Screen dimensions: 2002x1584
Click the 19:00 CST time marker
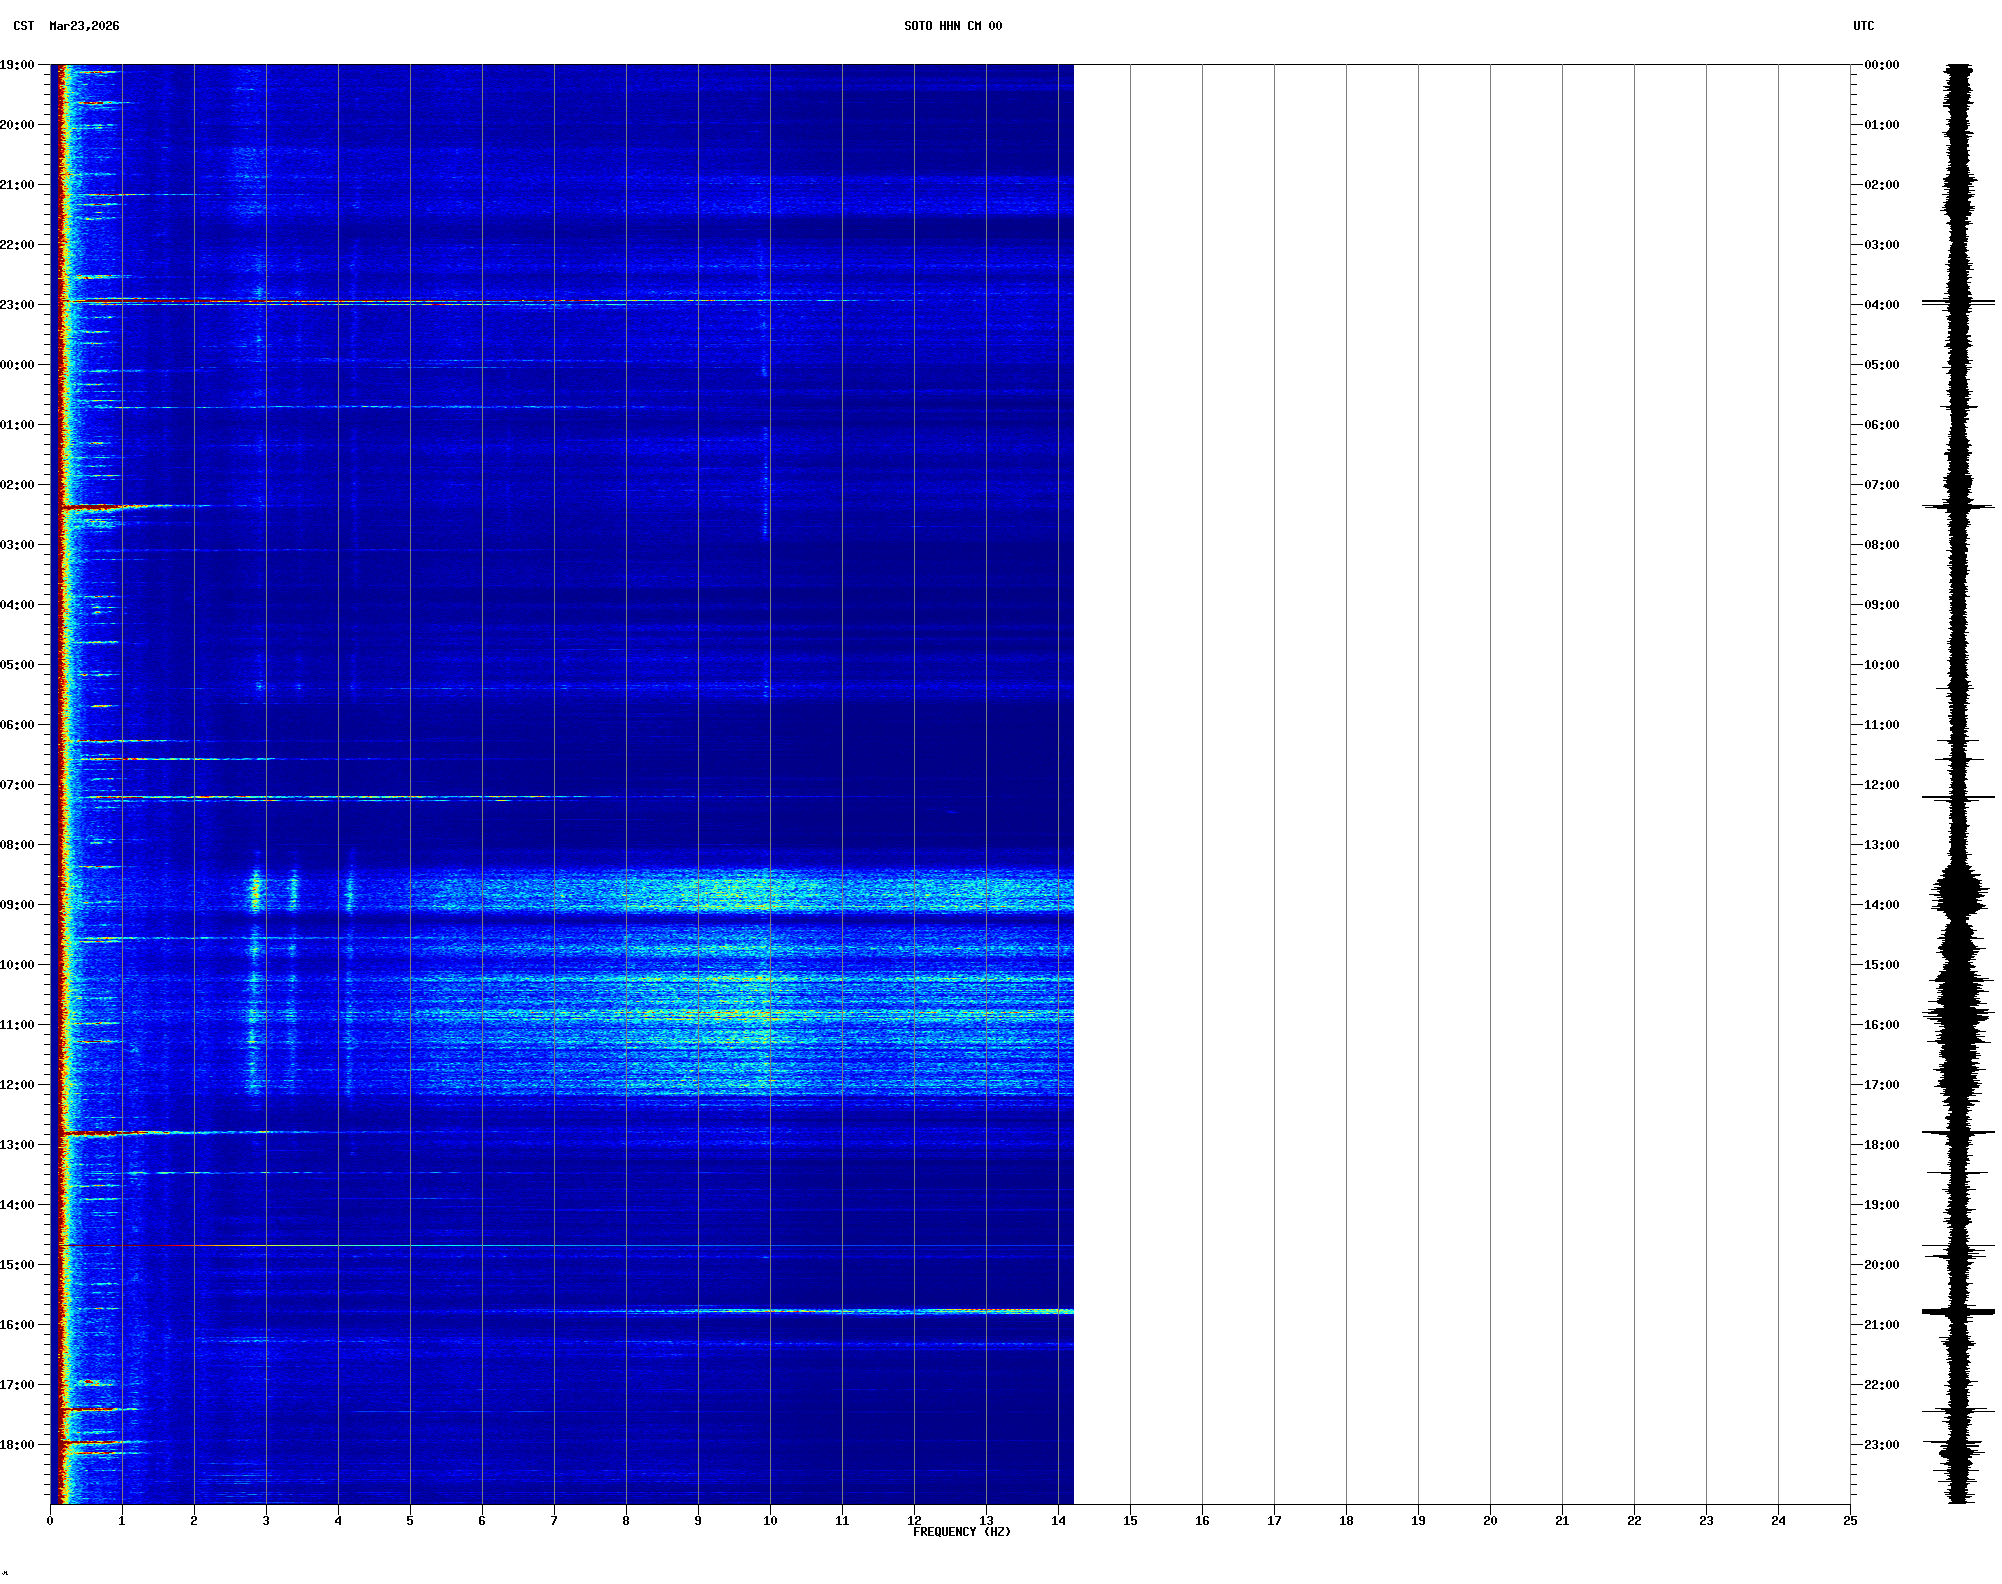17,65
